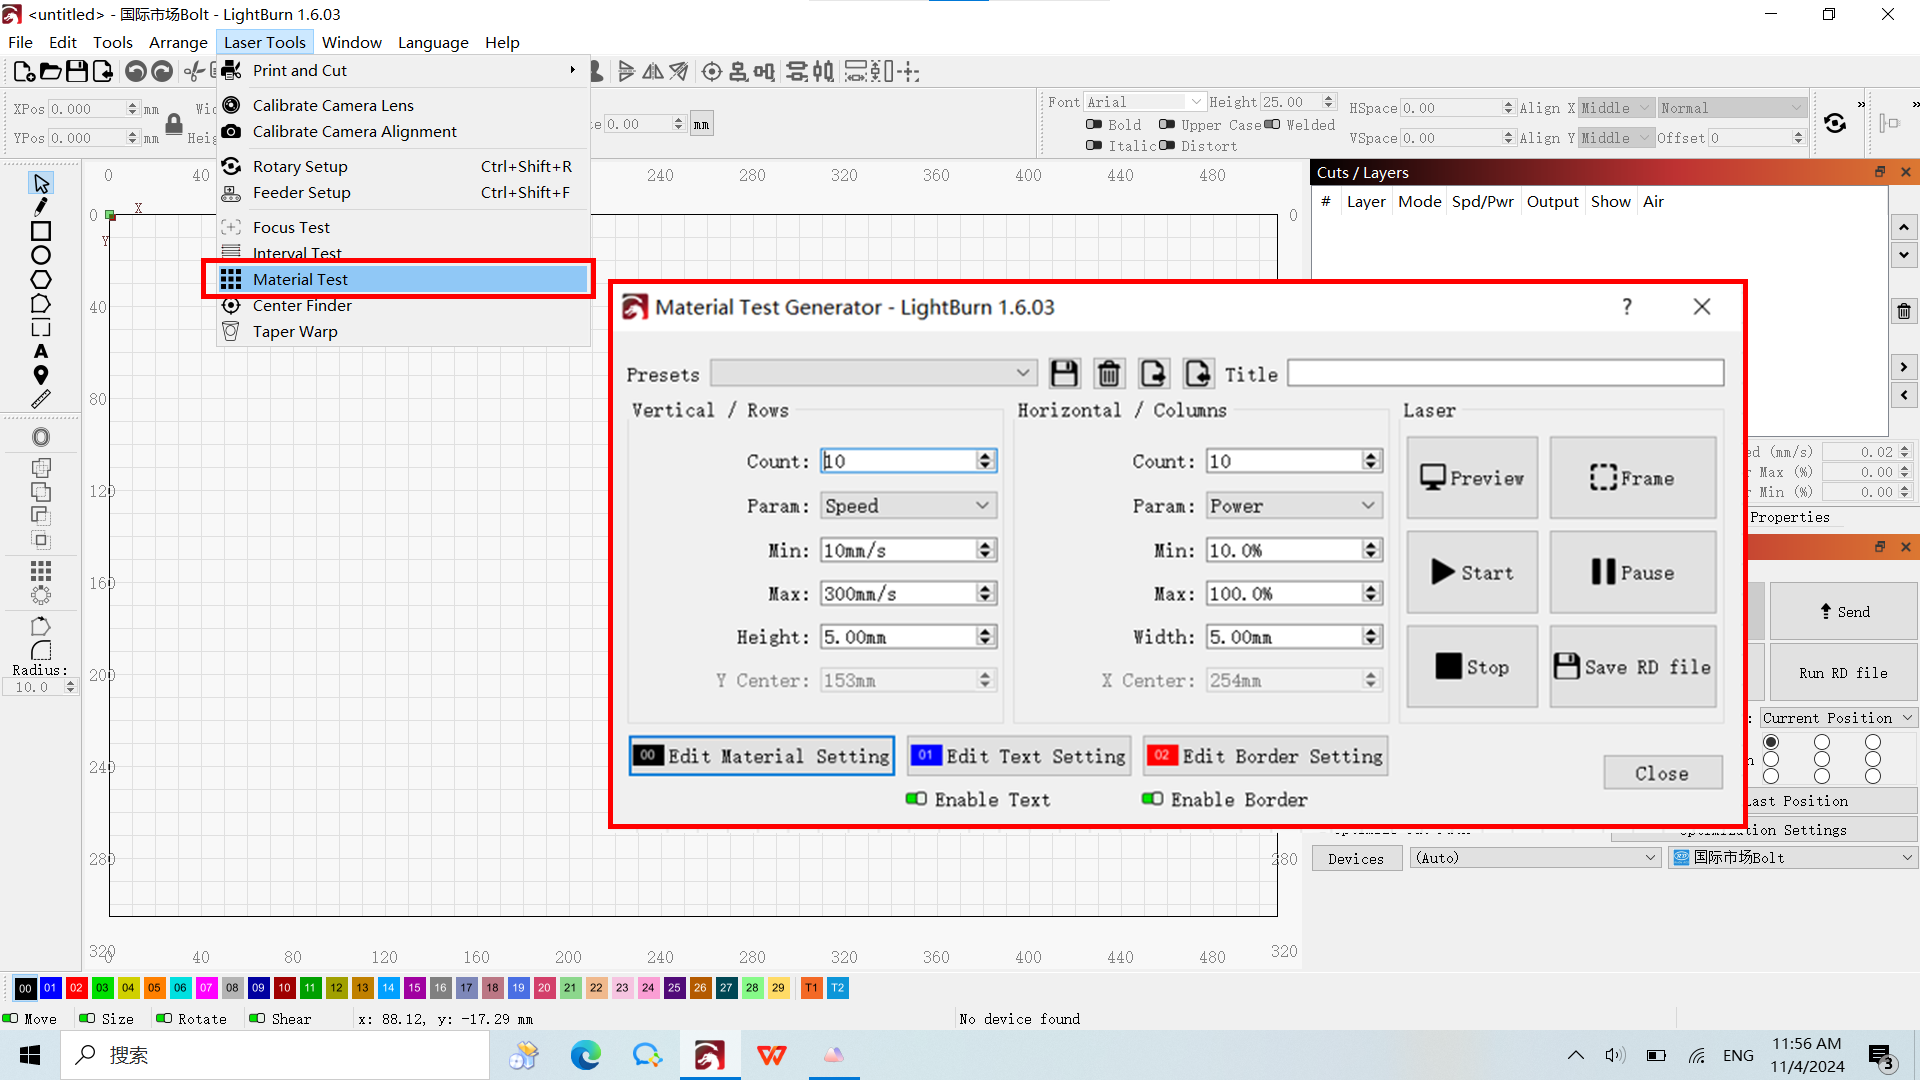Select the Text tool
The image size is (1920, 1080).
coord(41,351)
